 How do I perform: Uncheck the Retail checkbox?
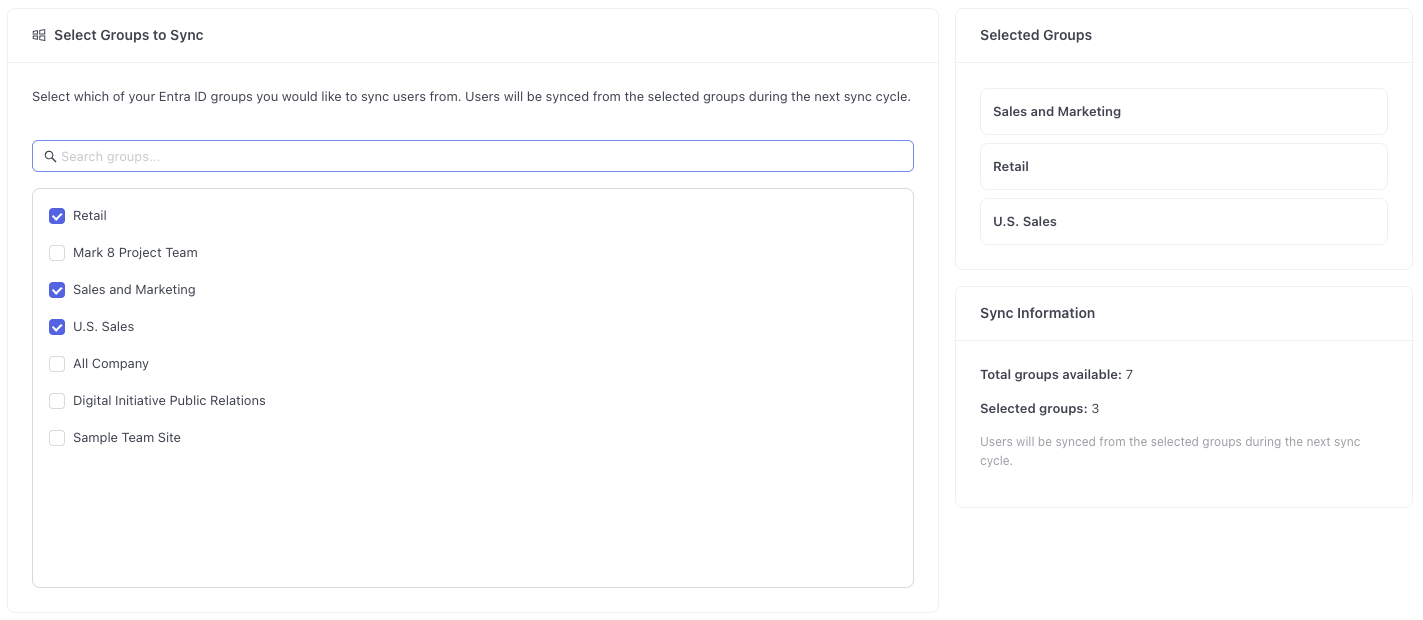tap(57, 216)
